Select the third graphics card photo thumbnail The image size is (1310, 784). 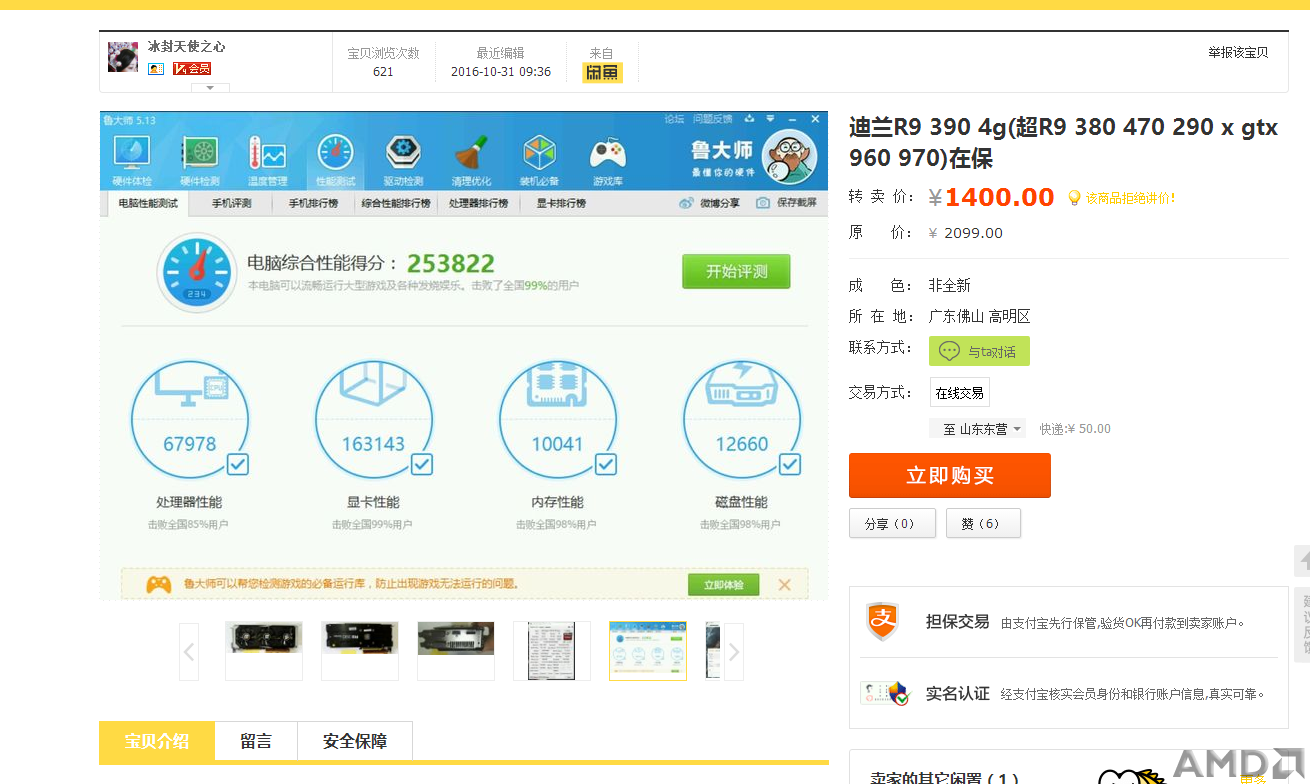click(x=456, y=651)
